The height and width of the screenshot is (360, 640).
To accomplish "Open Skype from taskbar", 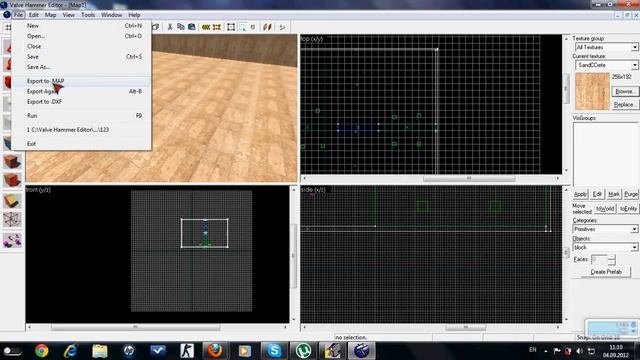I will [274, 351].
